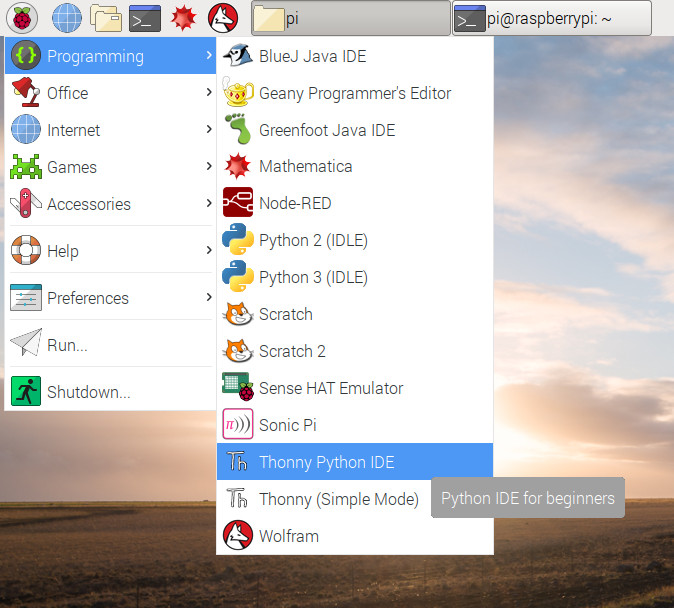Open the Office submenu label
This screenshot has width=674, height=608.
[x=67, y=93]
